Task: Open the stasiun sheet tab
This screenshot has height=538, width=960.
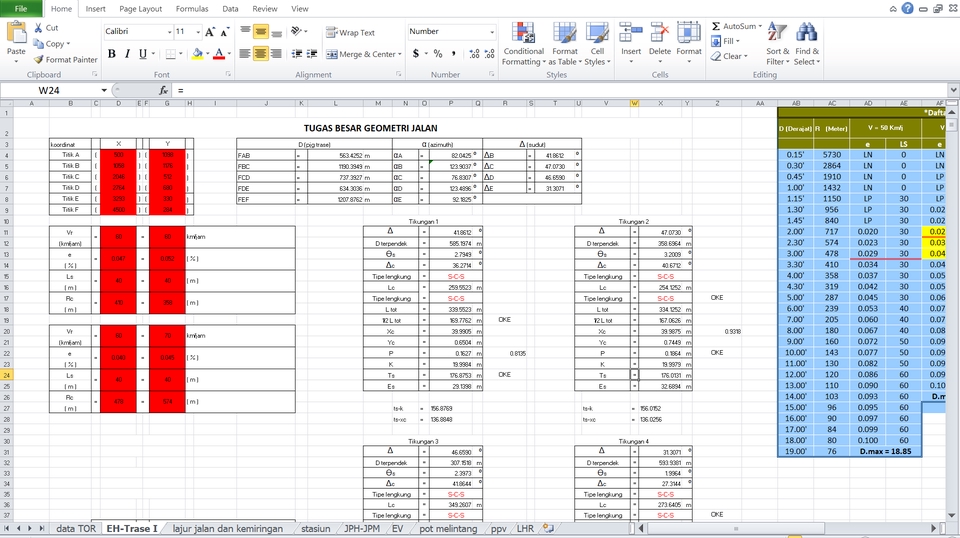Action: 316,528
